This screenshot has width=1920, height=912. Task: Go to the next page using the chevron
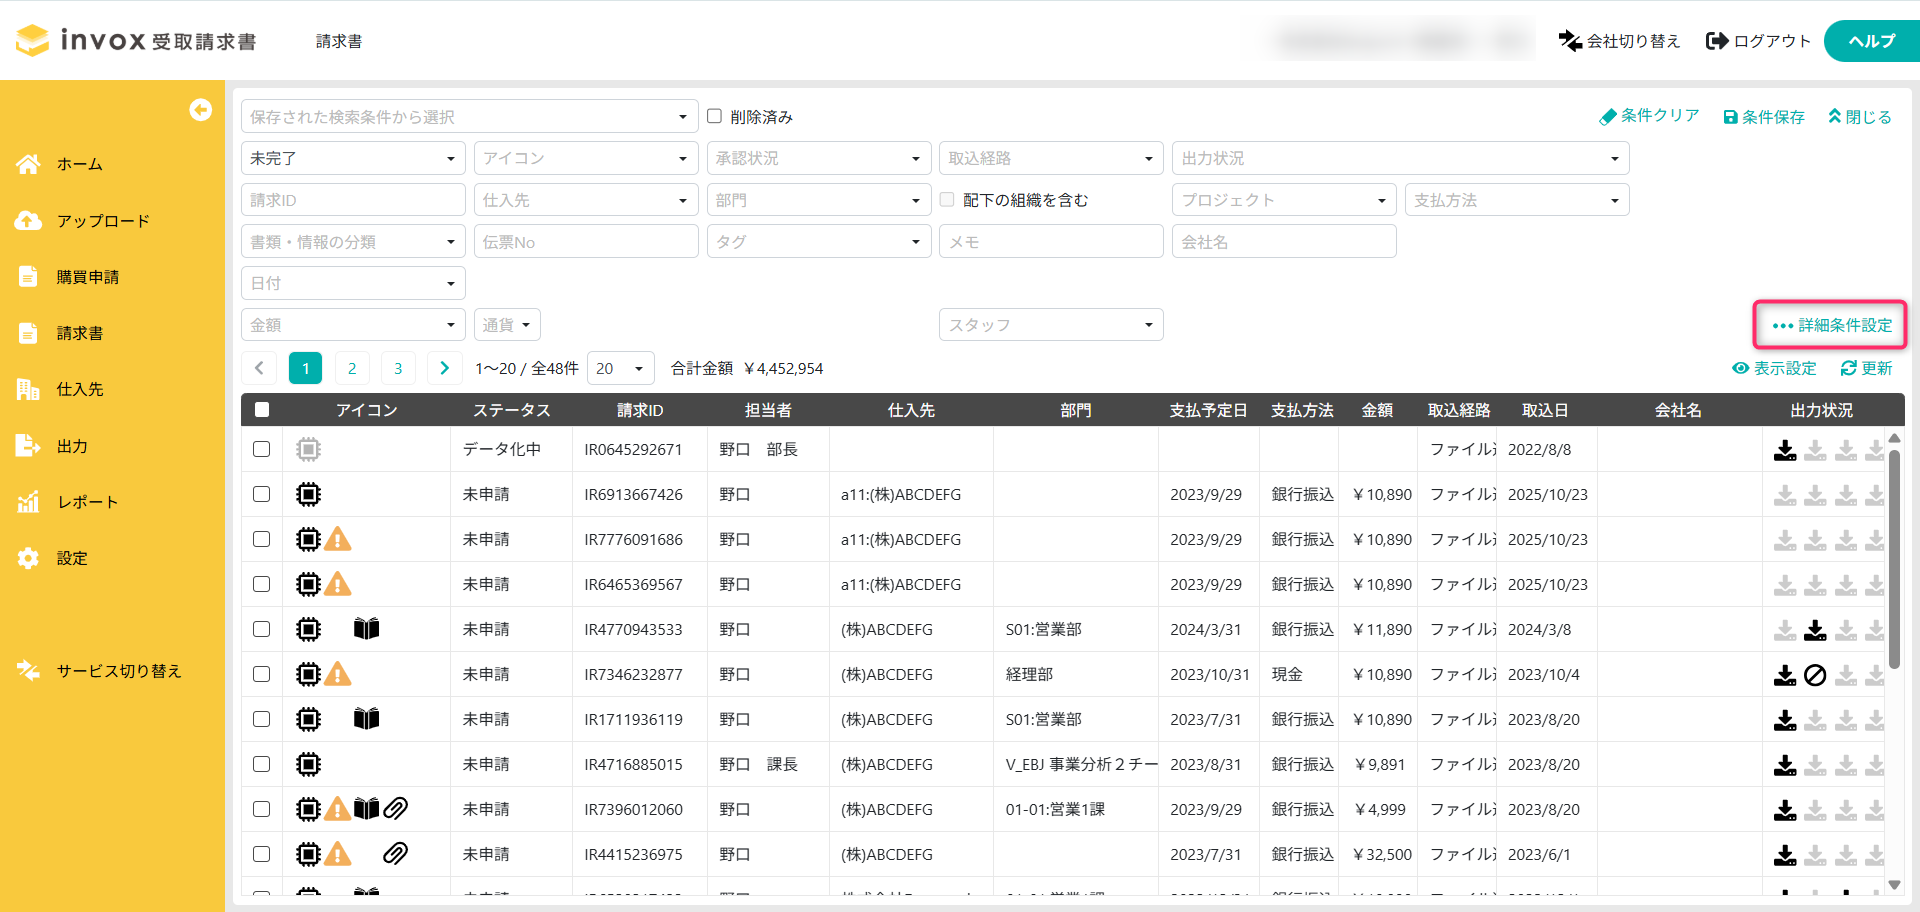coord(444,368)
